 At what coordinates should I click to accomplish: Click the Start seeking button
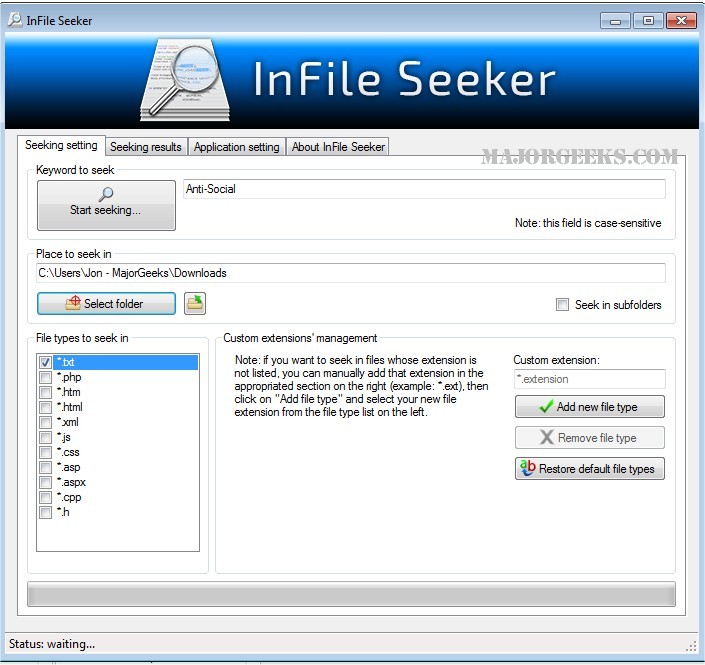[x=106, y=205]
